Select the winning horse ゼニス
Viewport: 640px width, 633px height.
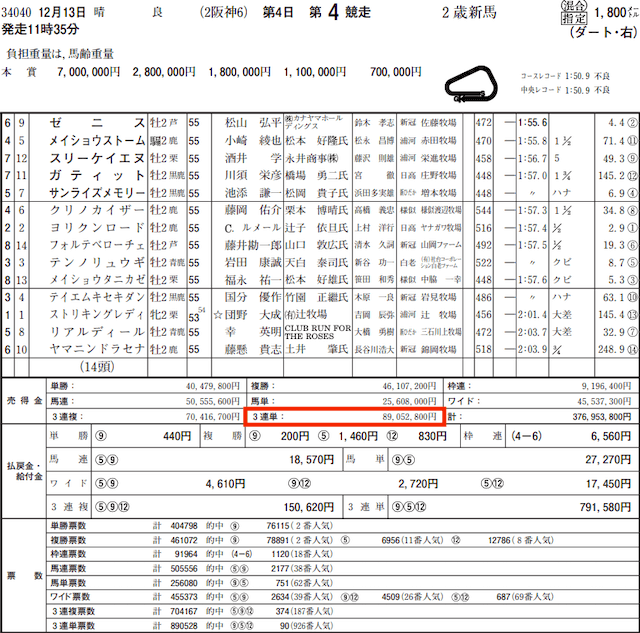(x=95, y=122)
